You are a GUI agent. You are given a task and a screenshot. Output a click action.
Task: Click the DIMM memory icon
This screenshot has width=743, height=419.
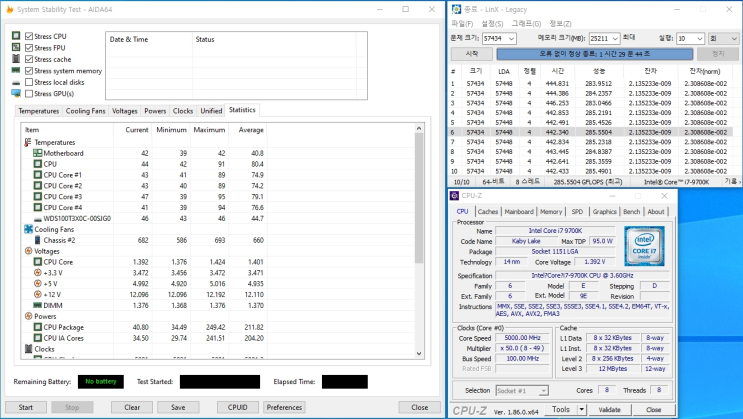pos(37,306)
